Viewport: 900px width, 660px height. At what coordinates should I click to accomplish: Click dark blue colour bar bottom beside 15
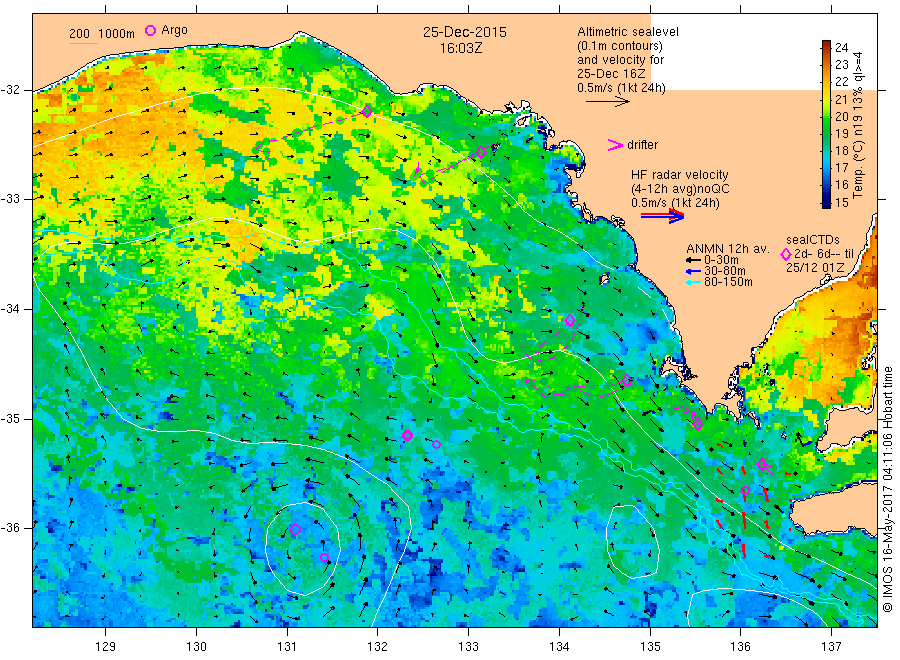click(826, 202)
